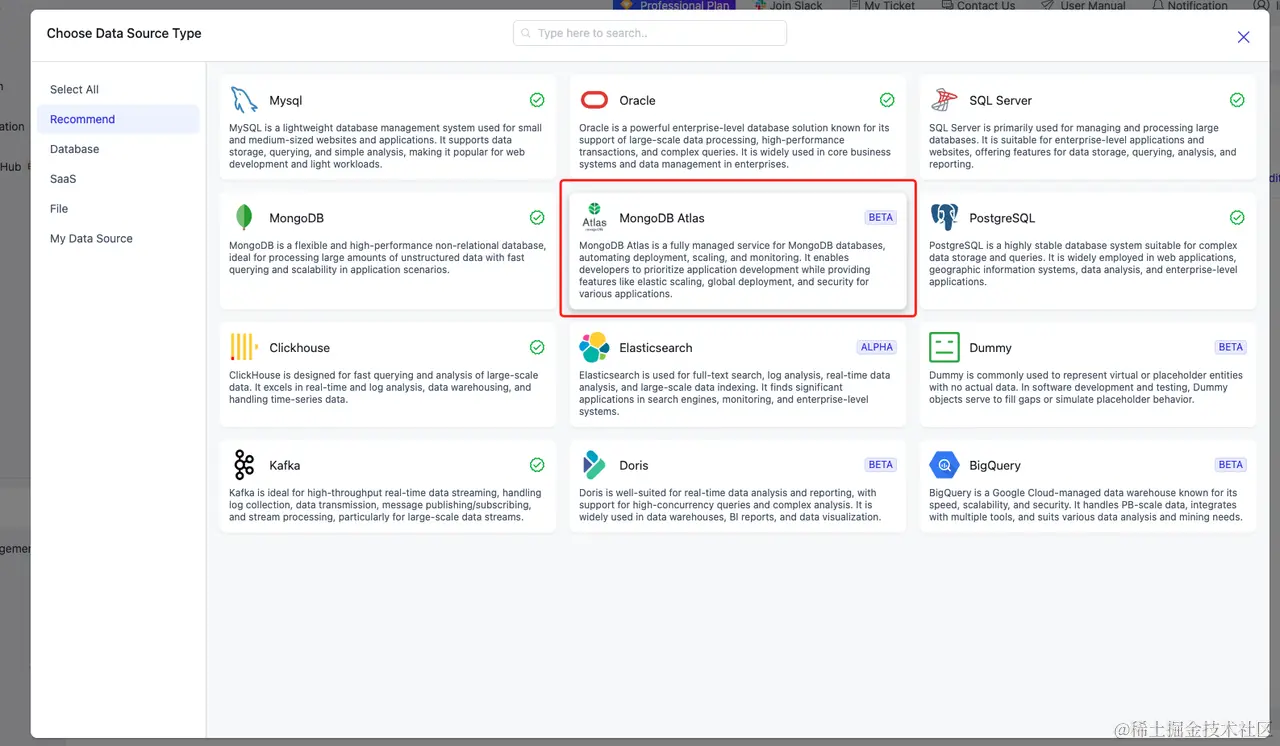Click Professional Plan badge in background header

coord(676,5)
